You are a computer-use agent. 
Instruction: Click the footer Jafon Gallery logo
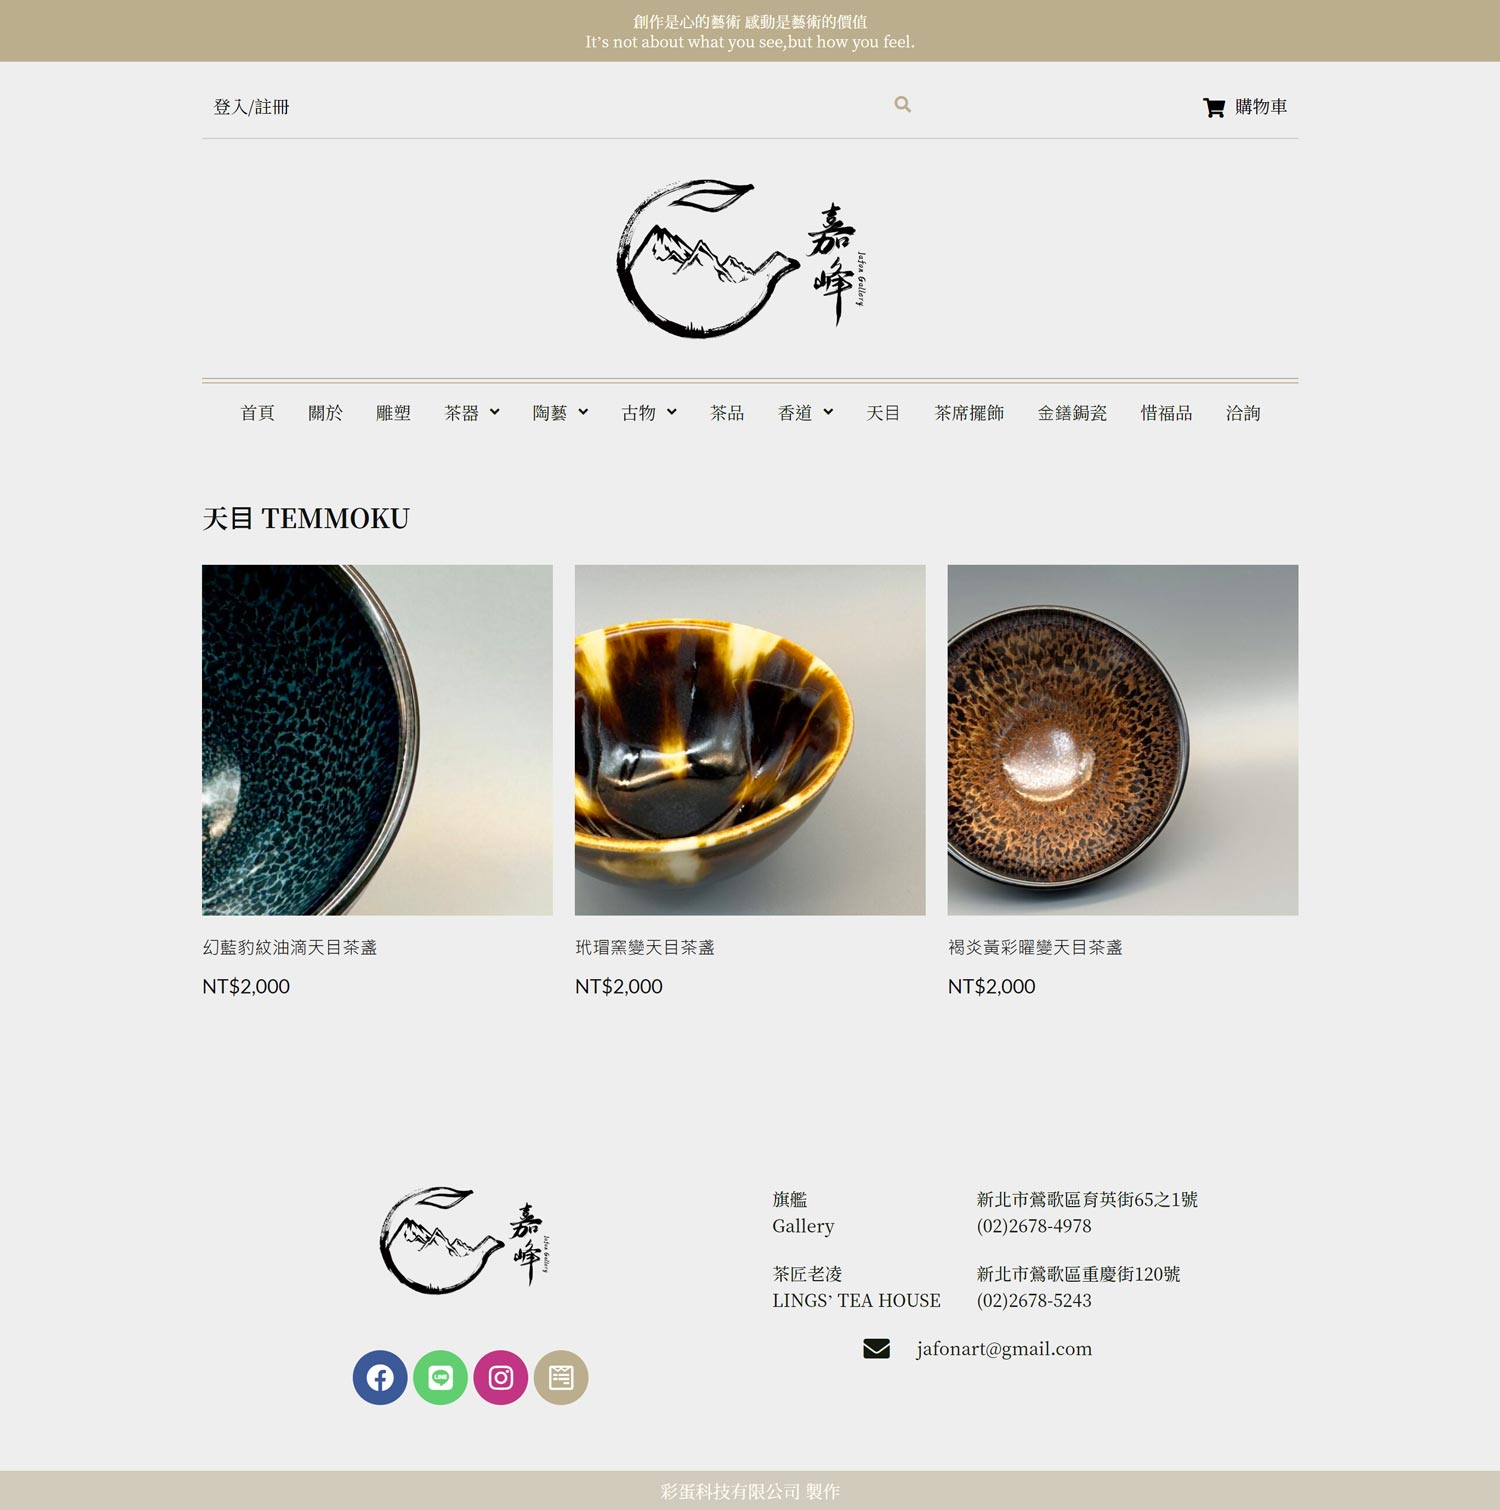pos(465,1240)
